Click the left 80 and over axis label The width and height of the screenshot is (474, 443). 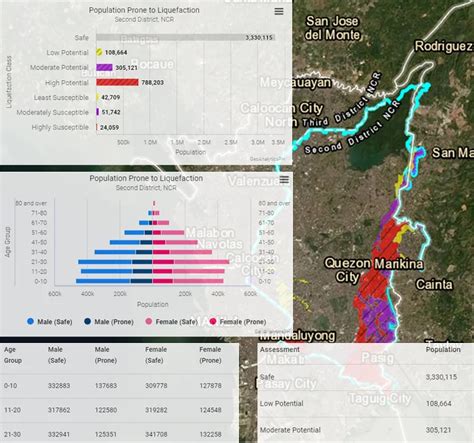point(31,203)
